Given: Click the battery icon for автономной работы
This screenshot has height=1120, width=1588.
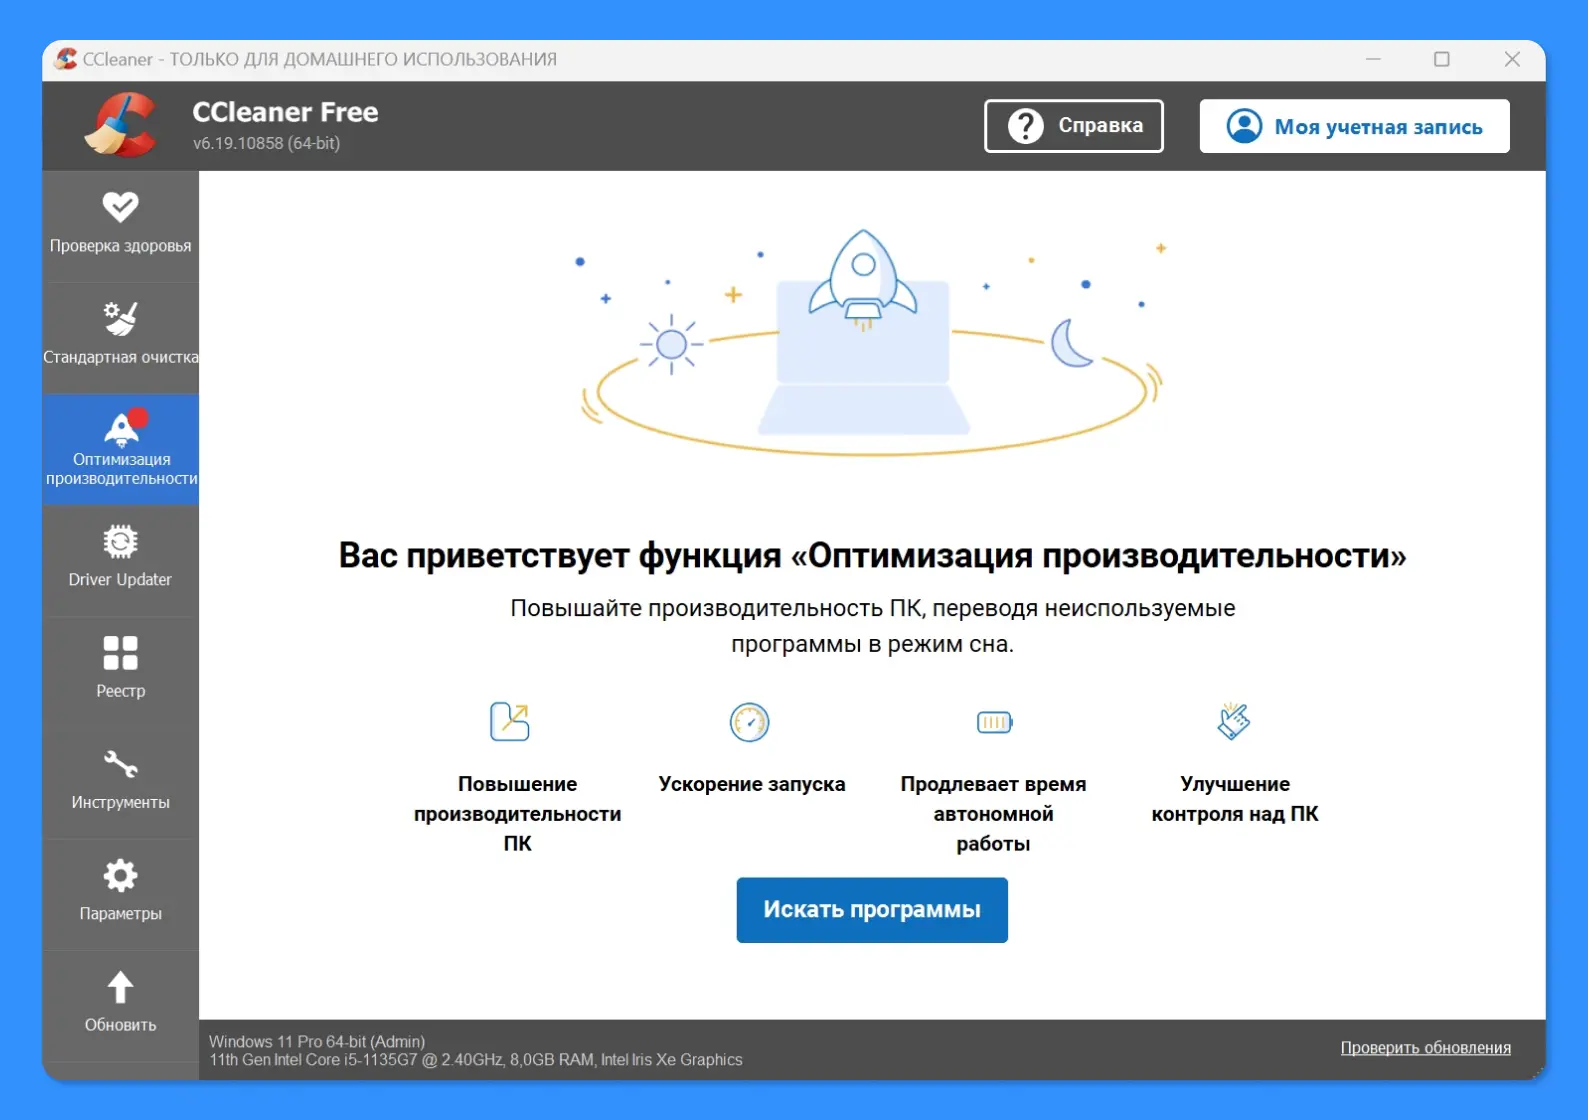Looking at the screenshot, I should click(994, 722).
